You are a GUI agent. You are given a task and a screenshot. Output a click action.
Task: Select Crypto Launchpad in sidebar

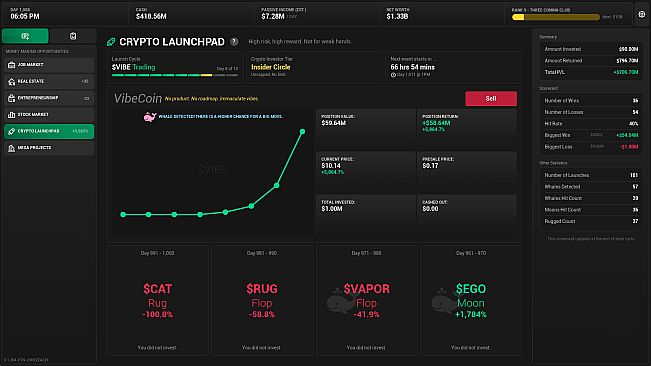[49, 131]
